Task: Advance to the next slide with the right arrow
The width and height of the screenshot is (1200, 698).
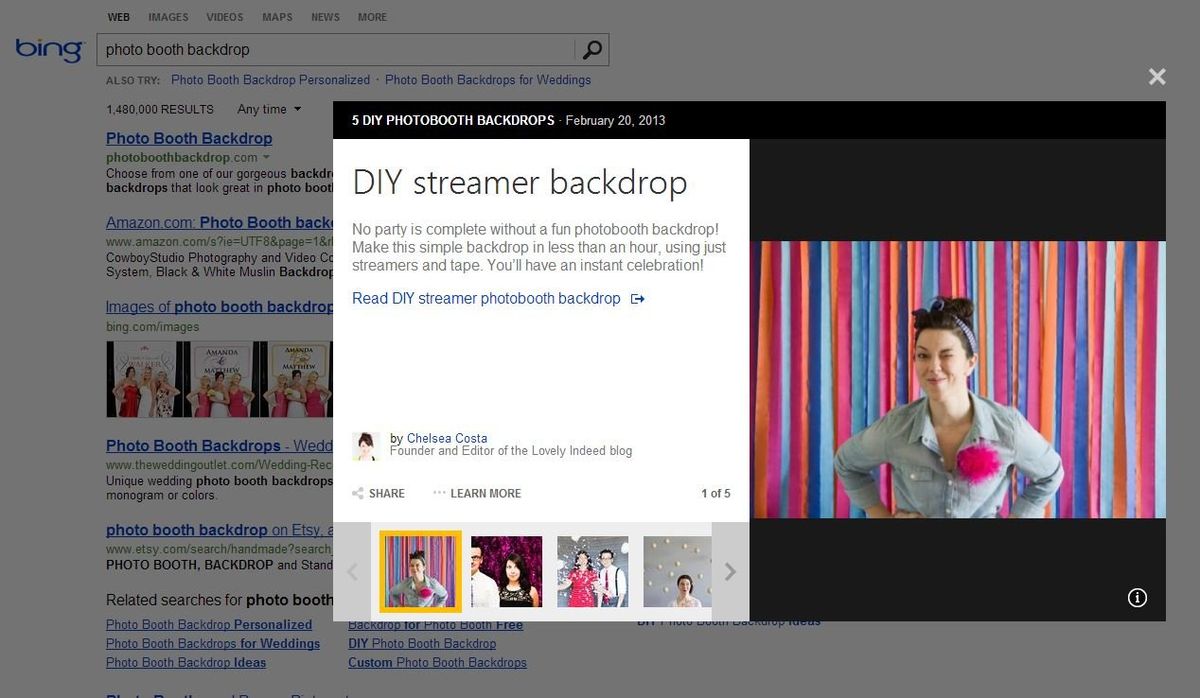Action: point(730,571)
